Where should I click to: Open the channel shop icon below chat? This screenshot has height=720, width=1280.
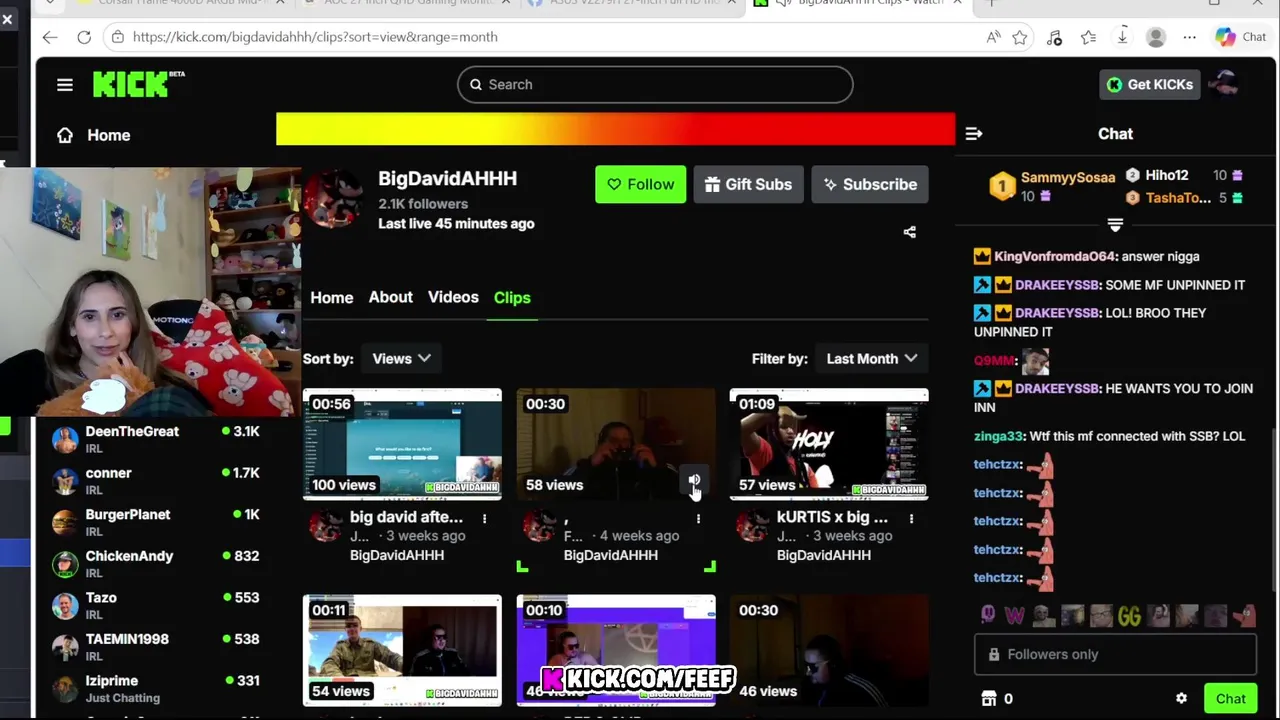pos(989,699)
